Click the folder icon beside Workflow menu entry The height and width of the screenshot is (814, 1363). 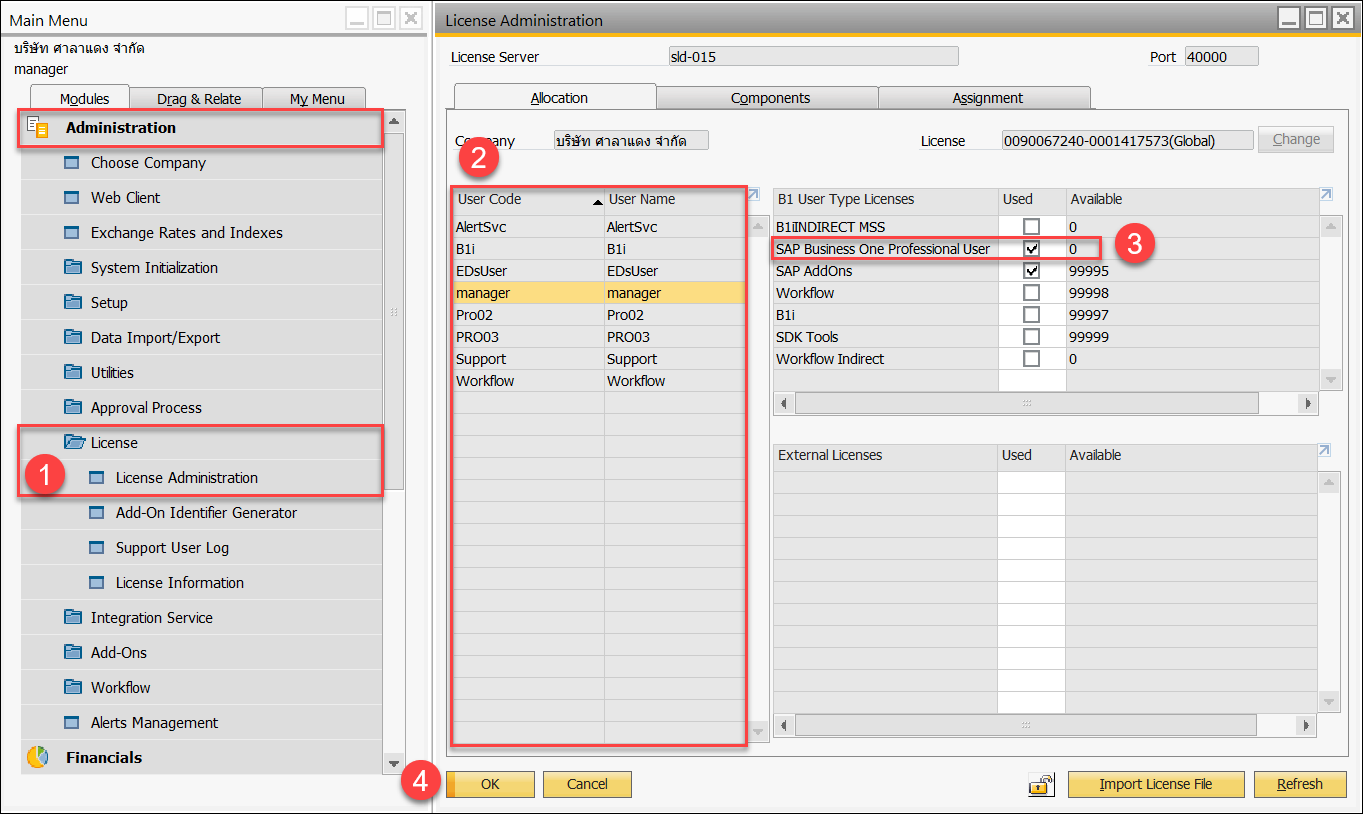72,687
